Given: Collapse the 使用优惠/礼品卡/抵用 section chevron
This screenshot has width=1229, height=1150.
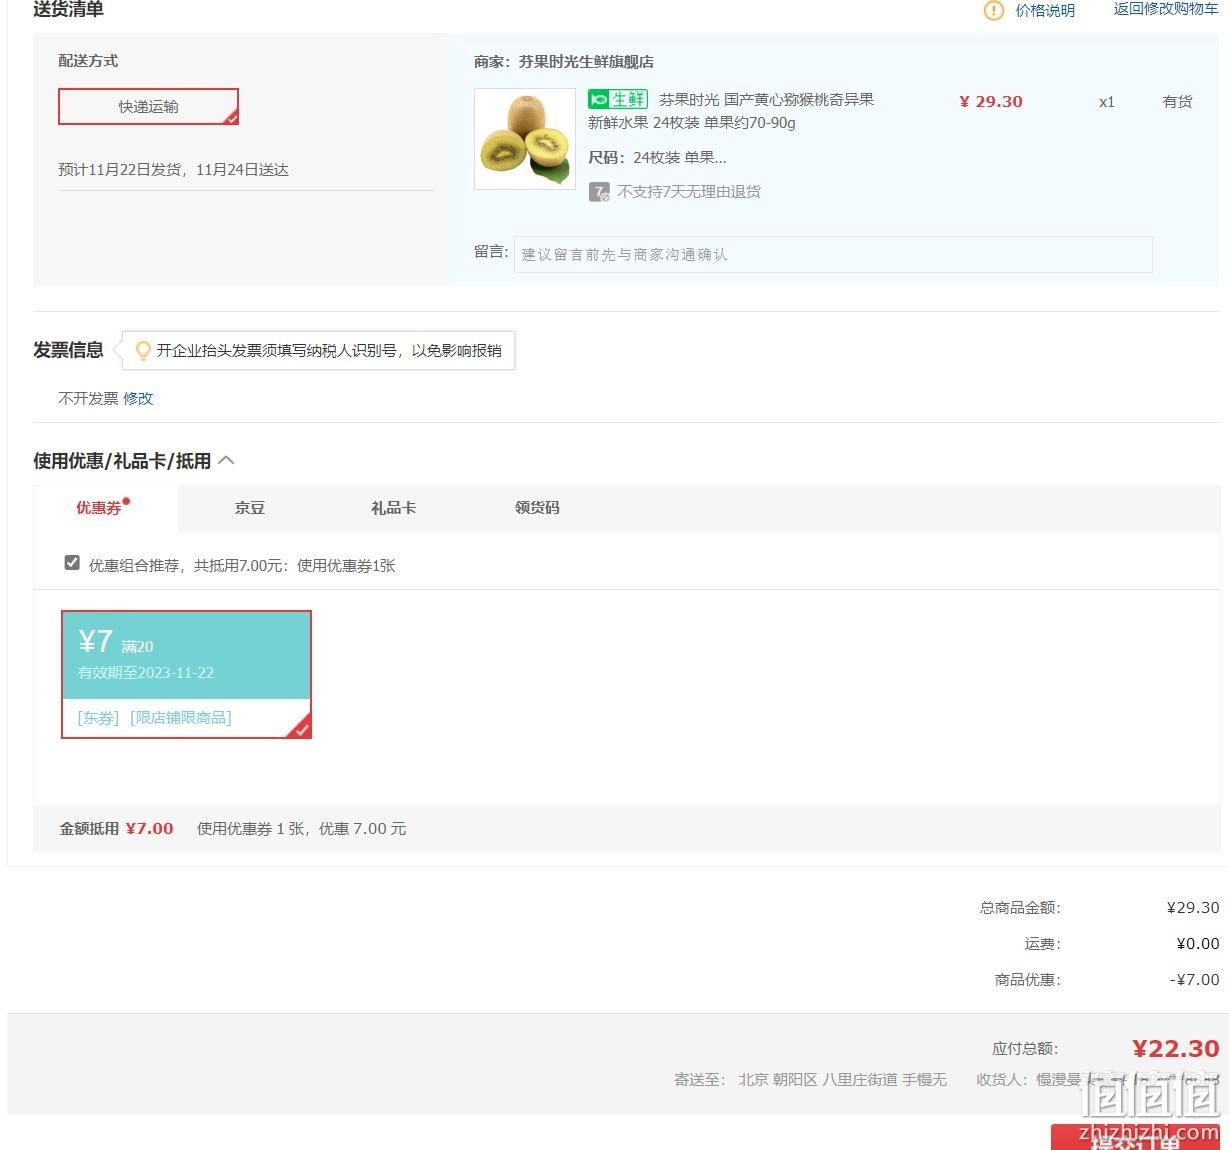Looking at the screenshot, I should (227, 460).
